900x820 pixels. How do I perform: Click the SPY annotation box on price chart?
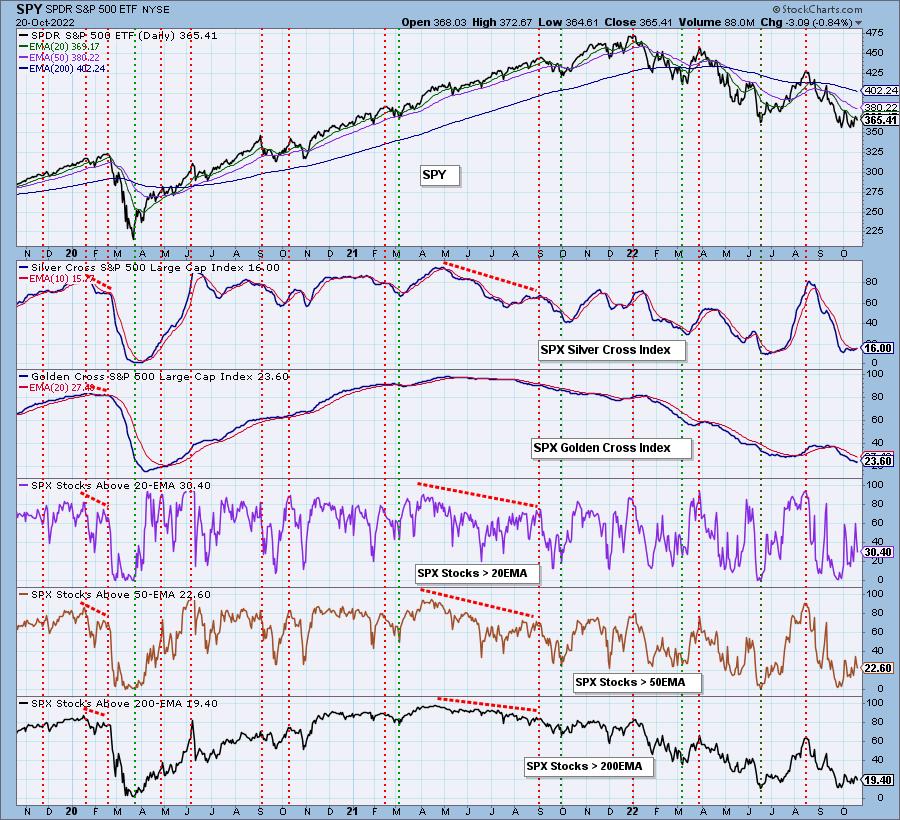[x=440, y=175]
